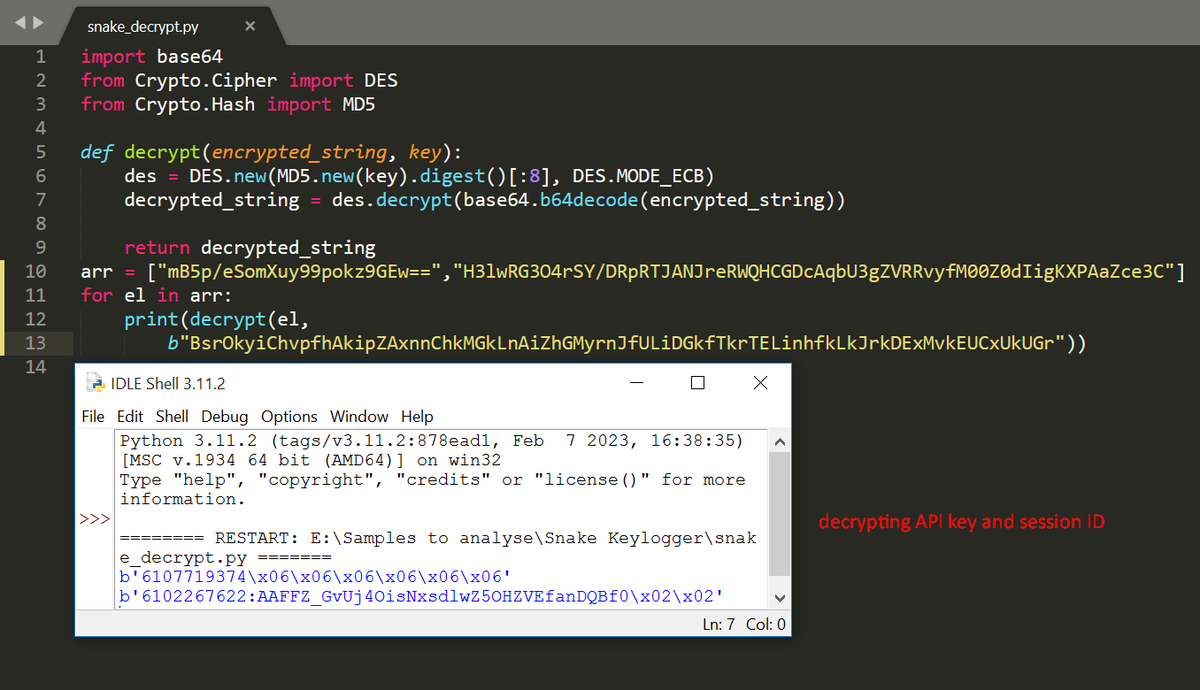Click 'information.' text in the shell
The height and width of the screenshot is (690, 1200).
click(x=182, y=499)
